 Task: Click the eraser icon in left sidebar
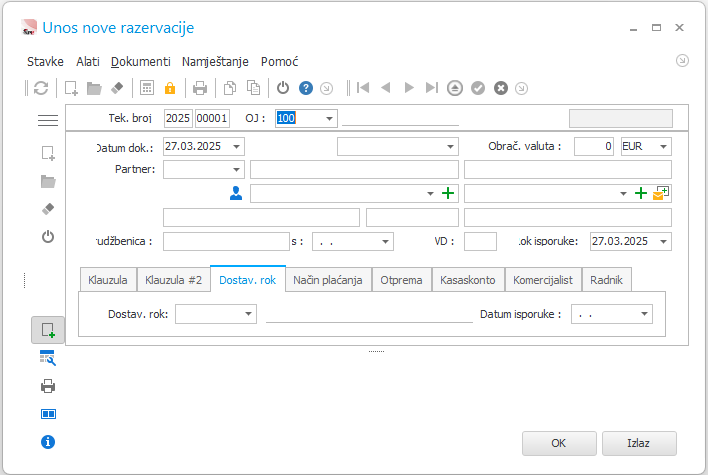48,209
